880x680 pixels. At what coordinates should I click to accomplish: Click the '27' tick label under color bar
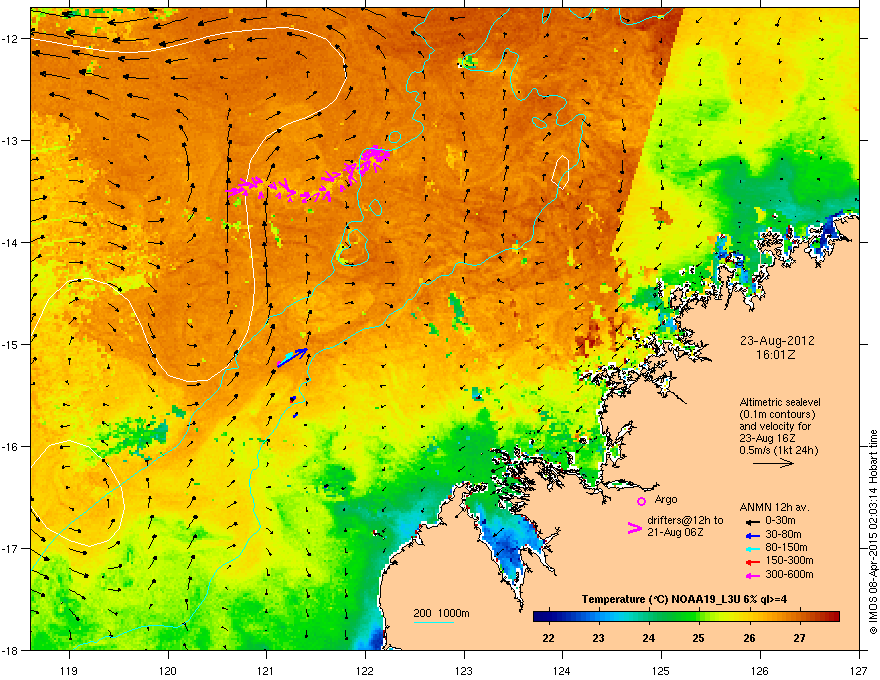point(799,638)
